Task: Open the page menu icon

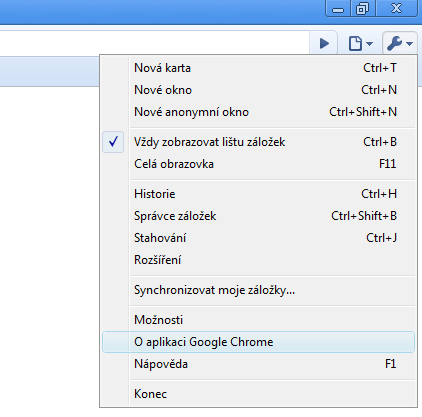Action: tap(355, 43)
